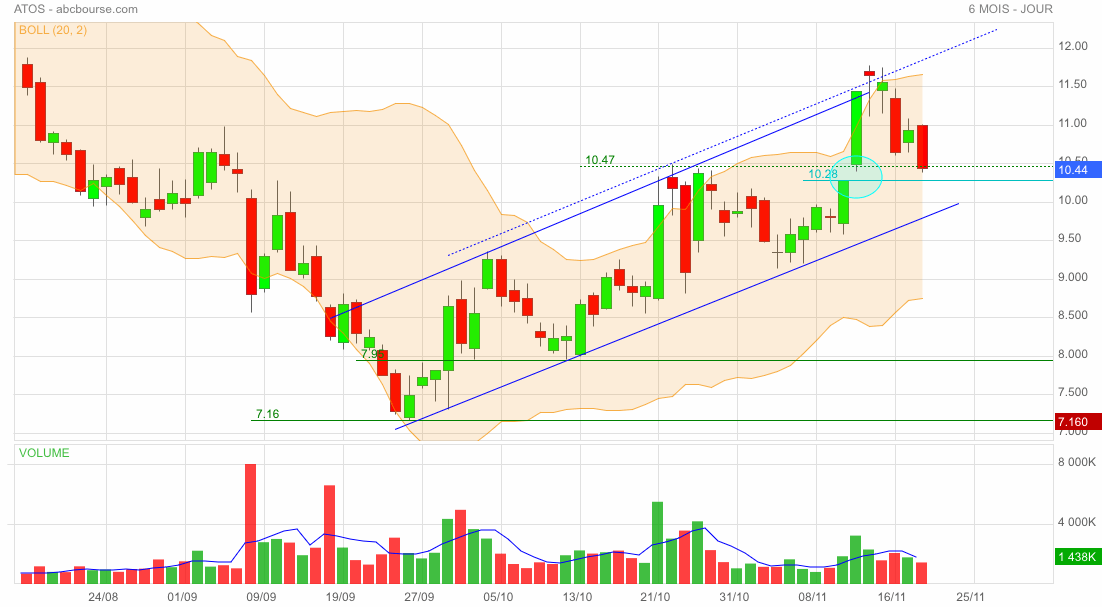Click the 7.50 price axis label
The width and height of the screenshot is (1102, 607).
pyautogui.click(x=1073, y=392)
